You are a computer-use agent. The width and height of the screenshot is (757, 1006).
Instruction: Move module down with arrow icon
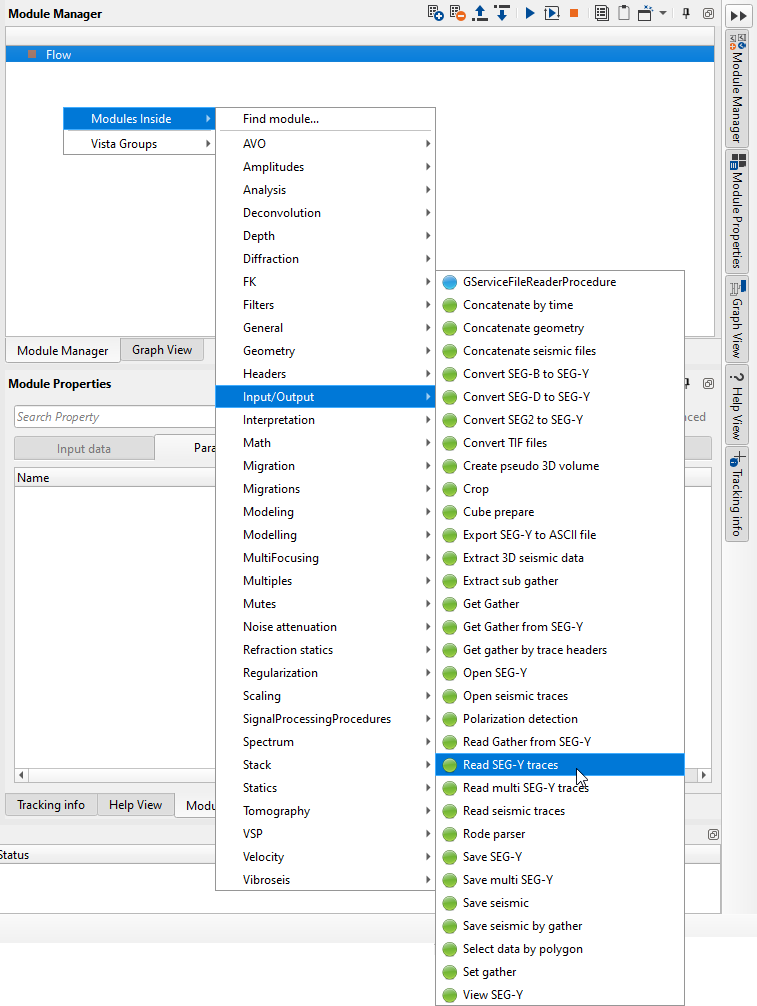point(502,14)
